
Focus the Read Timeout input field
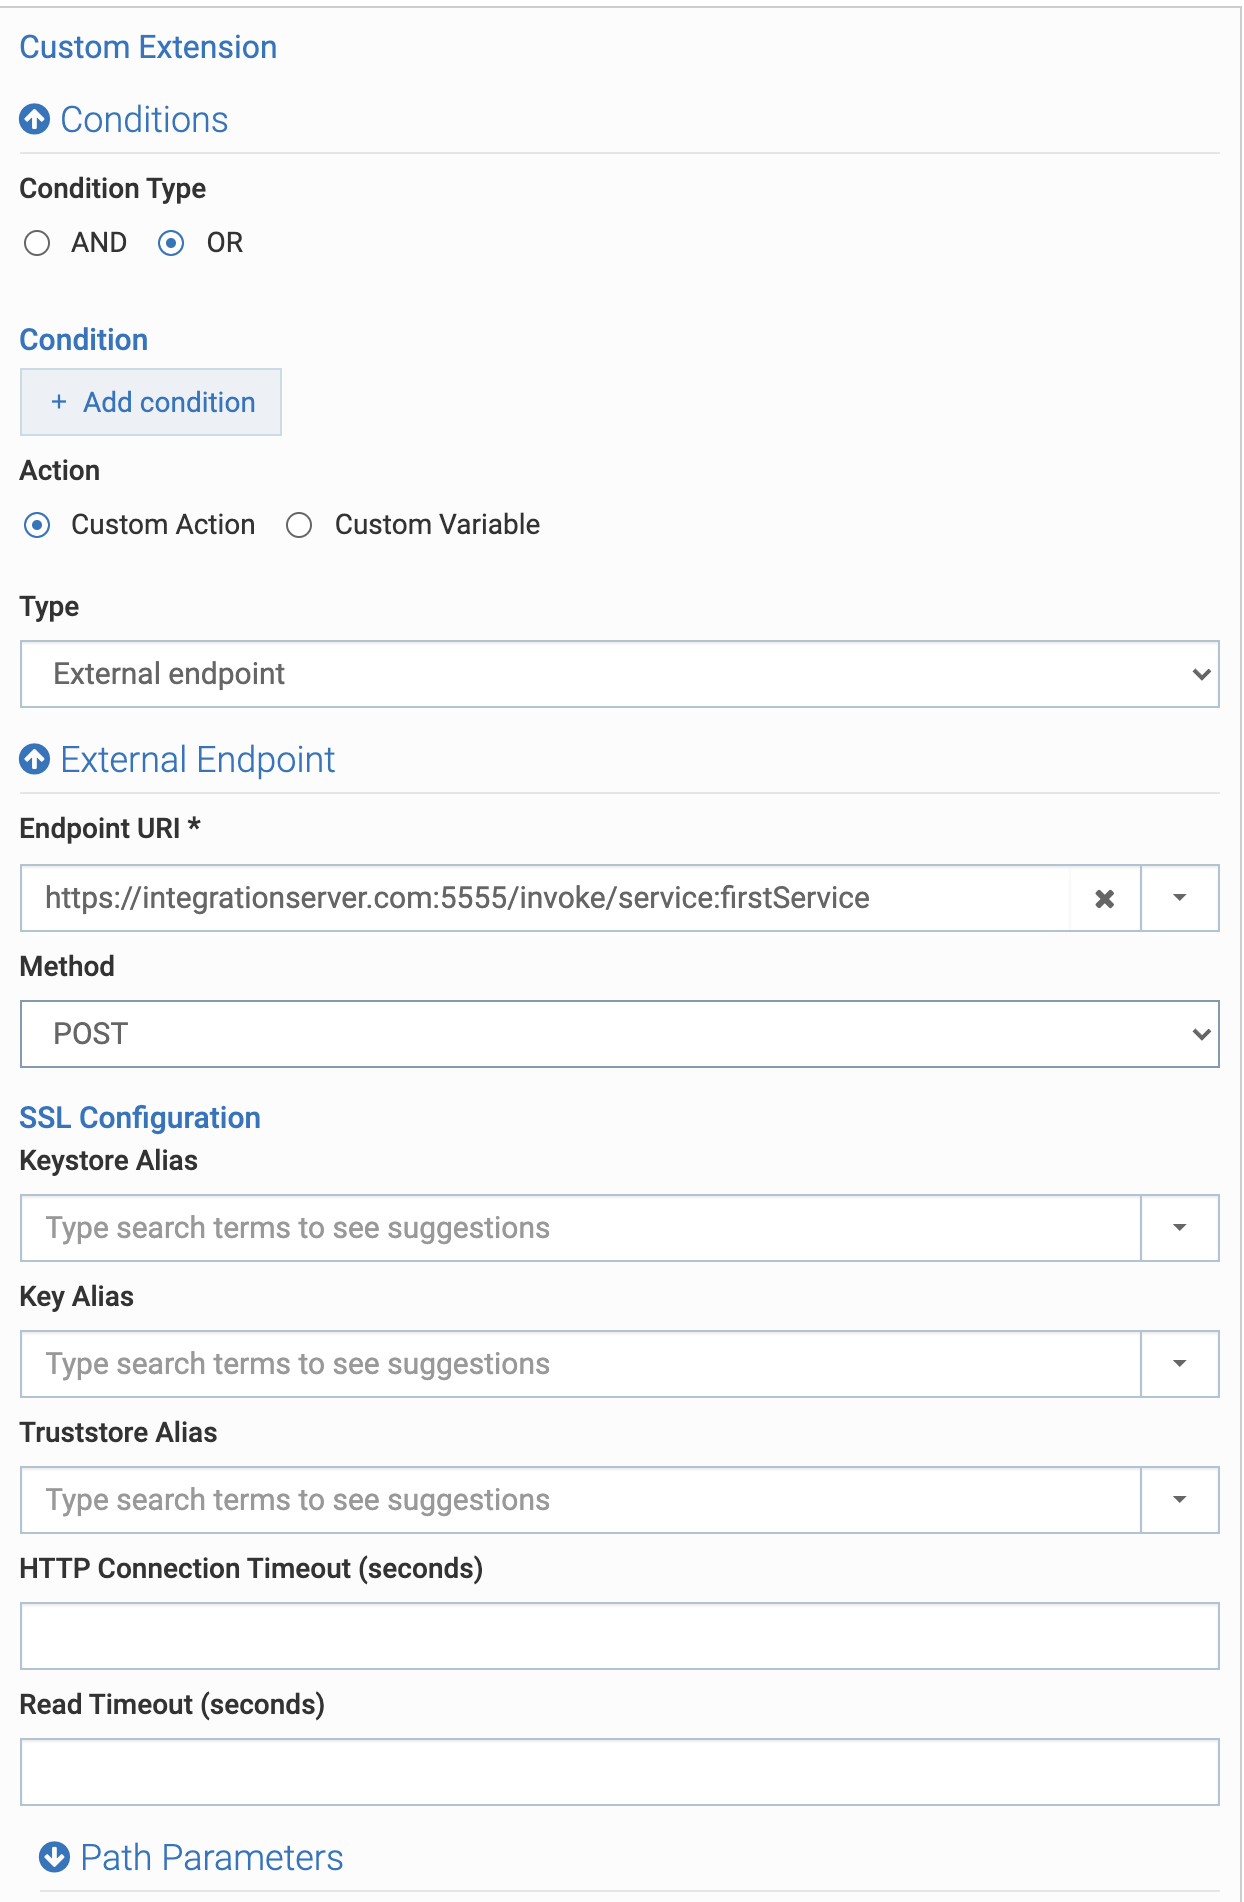[619, 1772]
